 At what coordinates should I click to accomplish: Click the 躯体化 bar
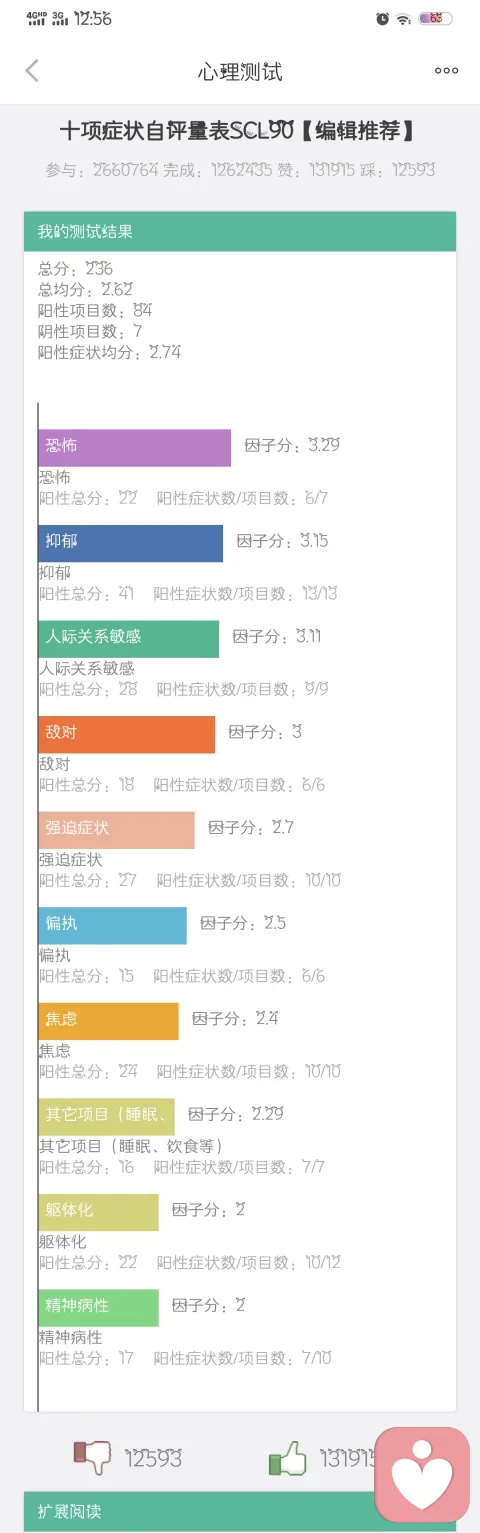99,1212
